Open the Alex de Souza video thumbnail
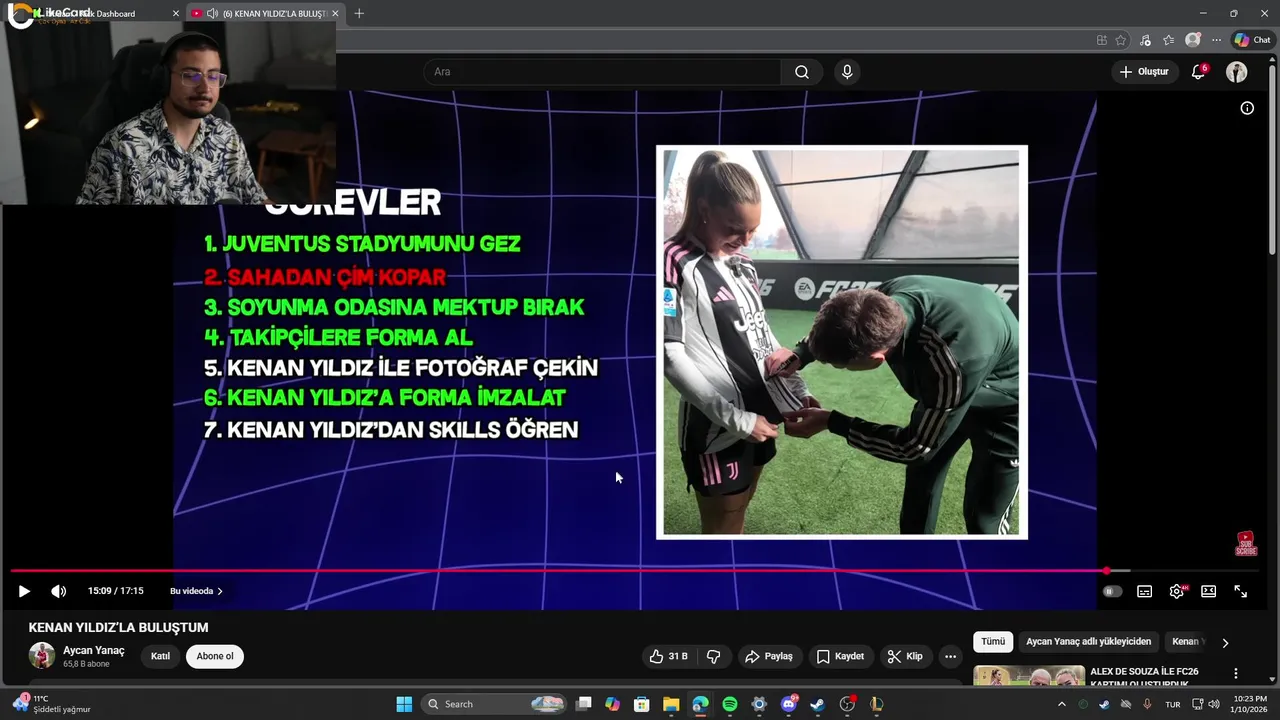 [x=1029, y=676]
